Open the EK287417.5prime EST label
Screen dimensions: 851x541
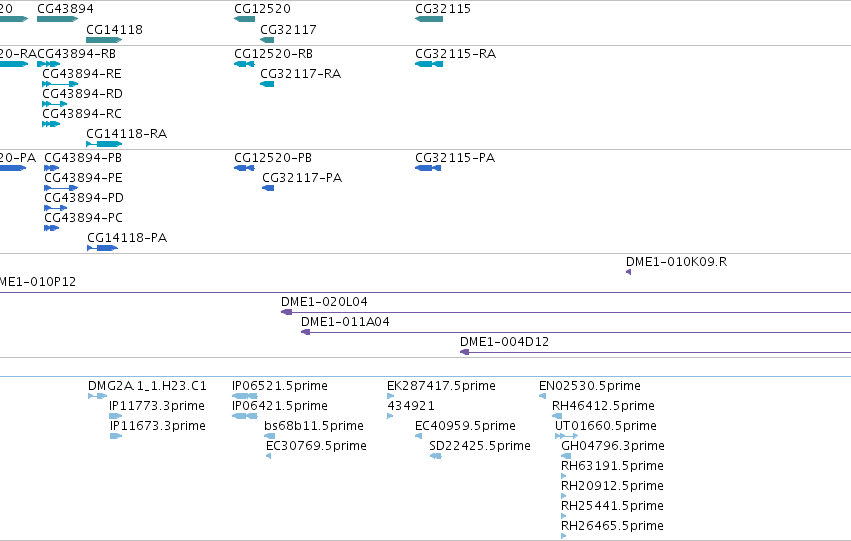[441, 386]
